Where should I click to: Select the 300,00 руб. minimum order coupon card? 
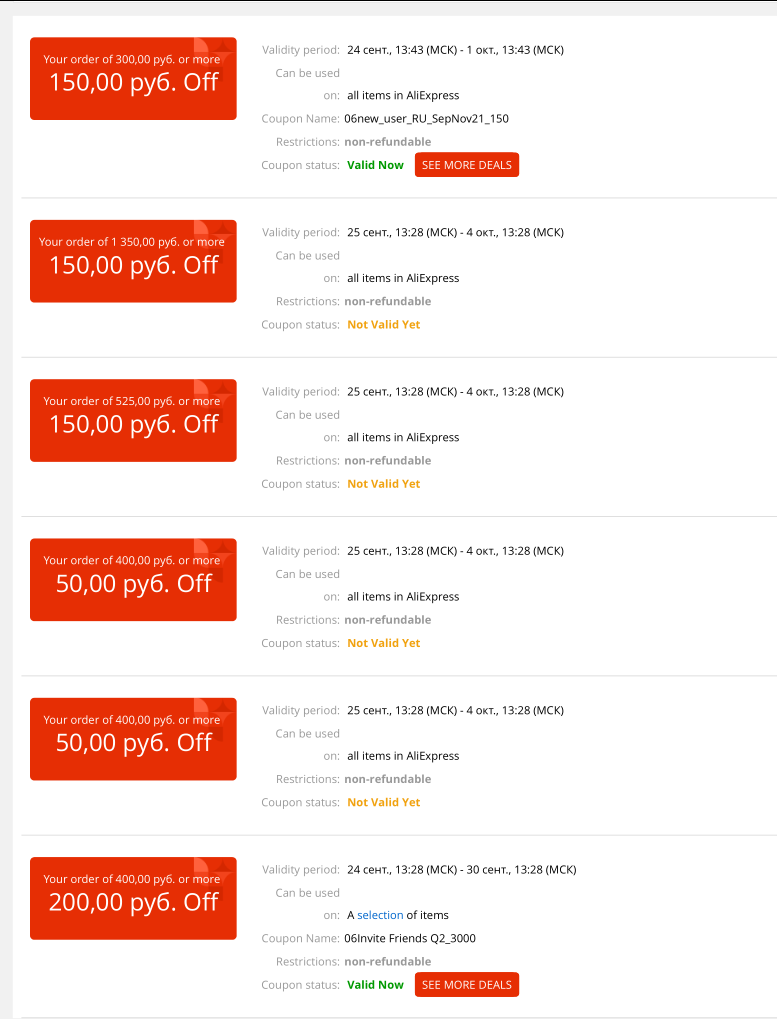tap(133, 79)
